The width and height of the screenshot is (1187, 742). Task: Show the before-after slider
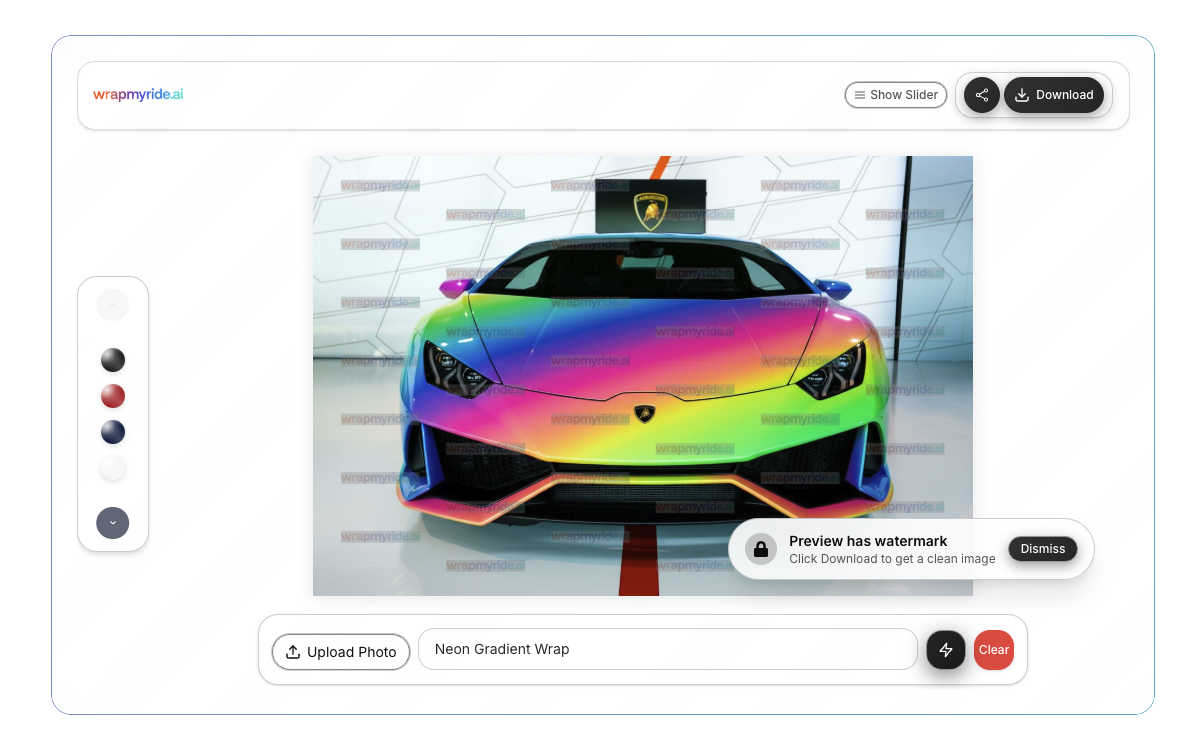click(895, 94)
